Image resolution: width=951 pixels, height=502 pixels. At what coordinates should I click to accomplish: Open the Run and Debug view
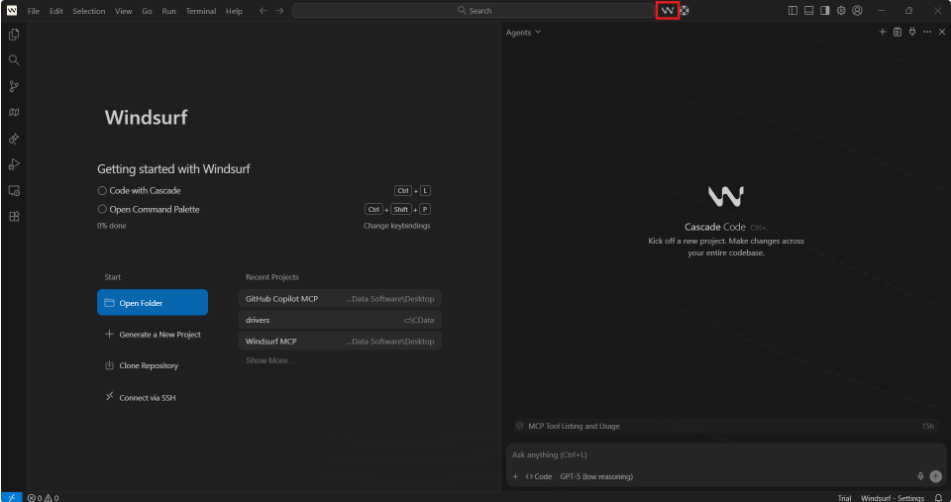click(x=14, y=164)
